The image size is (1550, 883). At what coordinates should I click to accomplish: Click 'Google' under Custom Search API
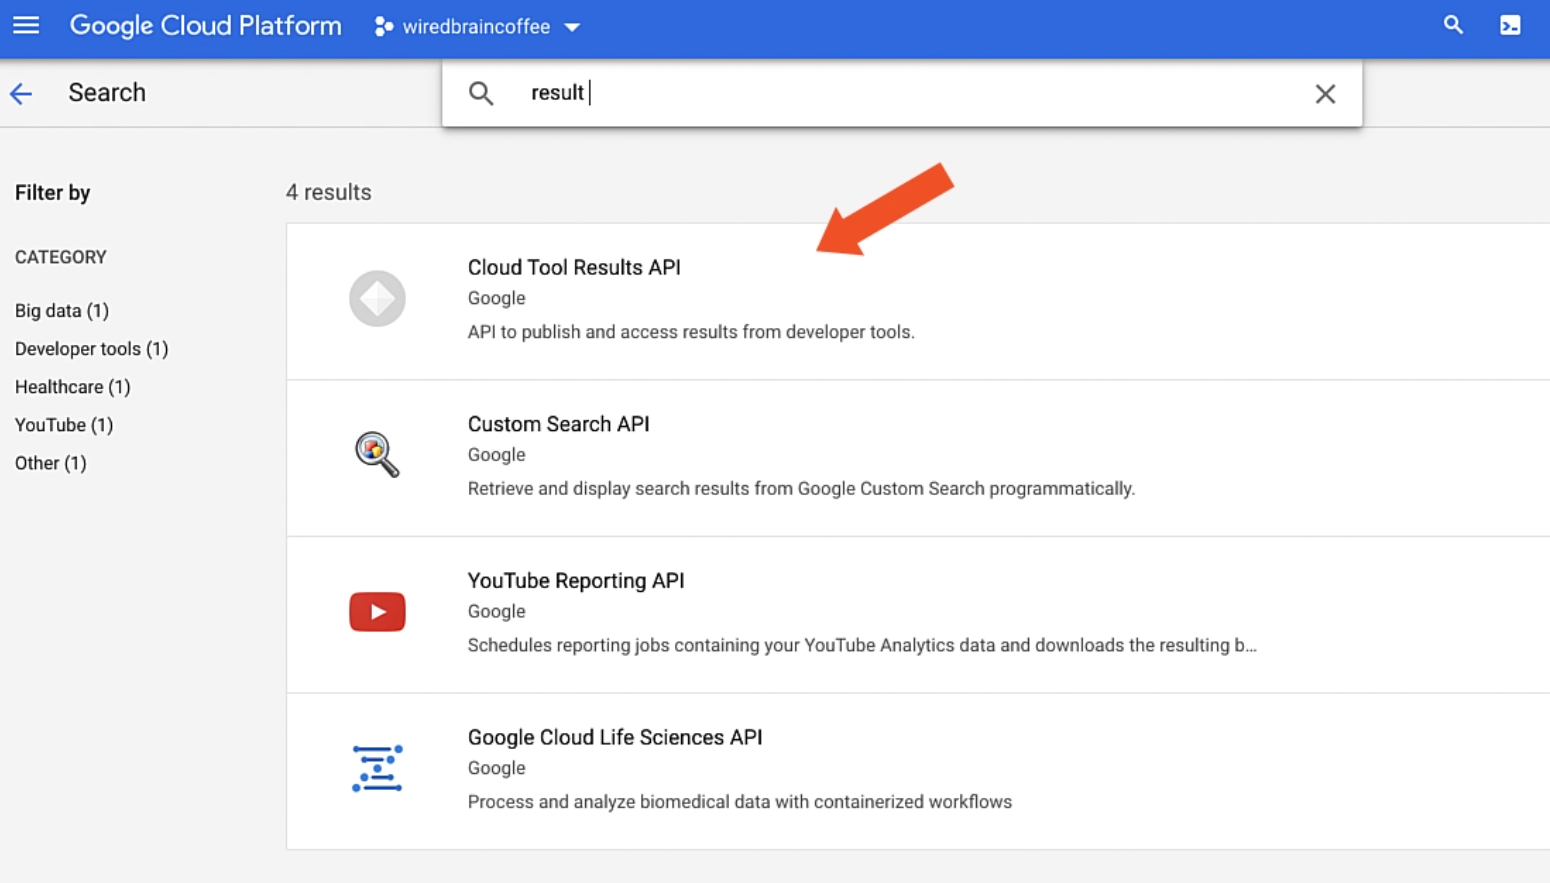point(496,455)
